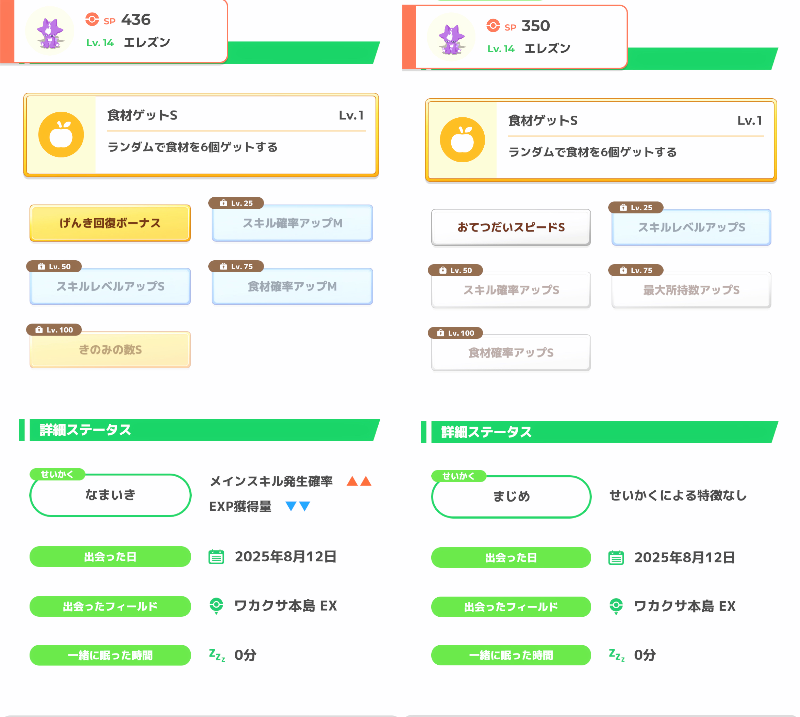Select the エレズン thumbnail with SP 350
The height and width of the screenshot is (717, 800).
click(x=451, y=38)
